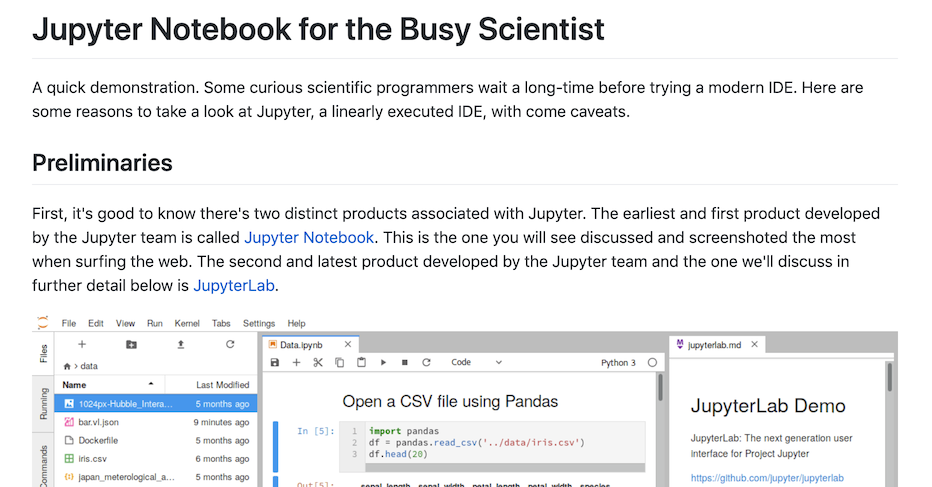Screen dimensions: 932x487
Task: Click the cell collapse bar beside In [5]
Action: (275, 447)
